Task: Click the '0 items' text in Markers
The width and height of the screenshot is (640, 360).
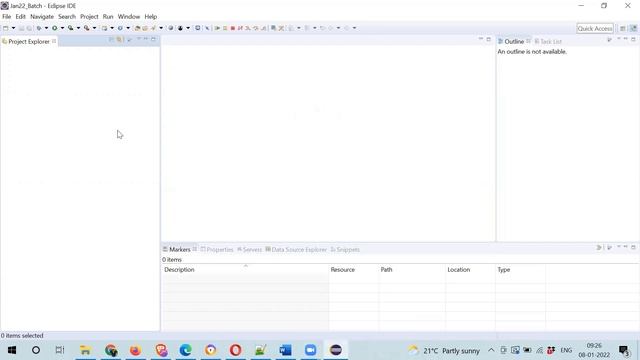Action: click(171, 260)
